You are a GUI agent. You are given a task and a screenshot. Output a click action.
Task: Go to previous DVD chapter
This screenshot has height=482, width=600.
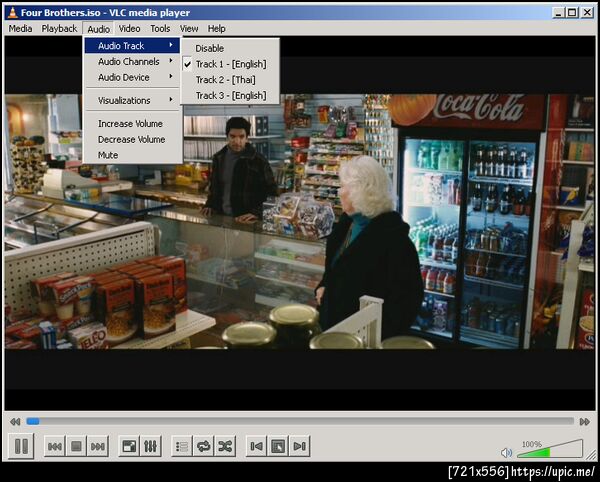click(256, 446)
